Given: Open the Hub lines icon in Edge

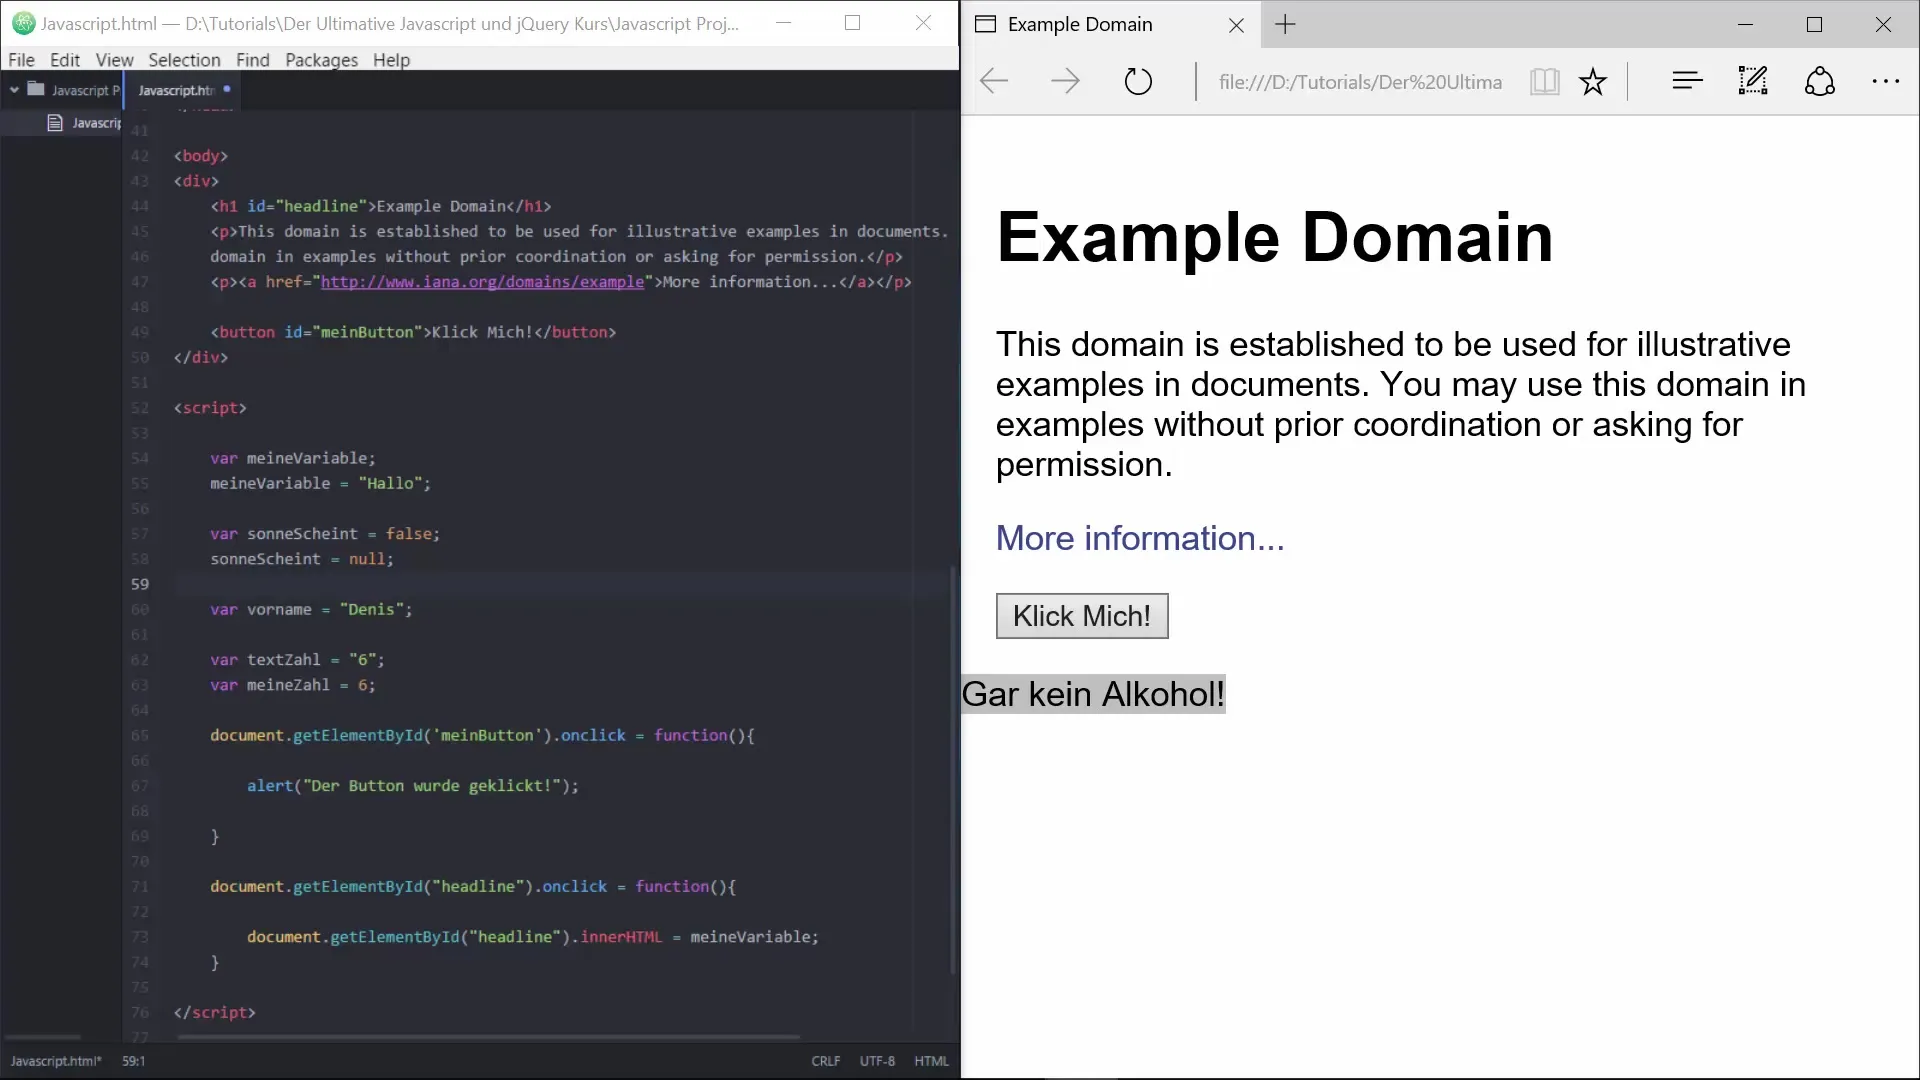Looking at the screenshot, I should [1687, 81].
